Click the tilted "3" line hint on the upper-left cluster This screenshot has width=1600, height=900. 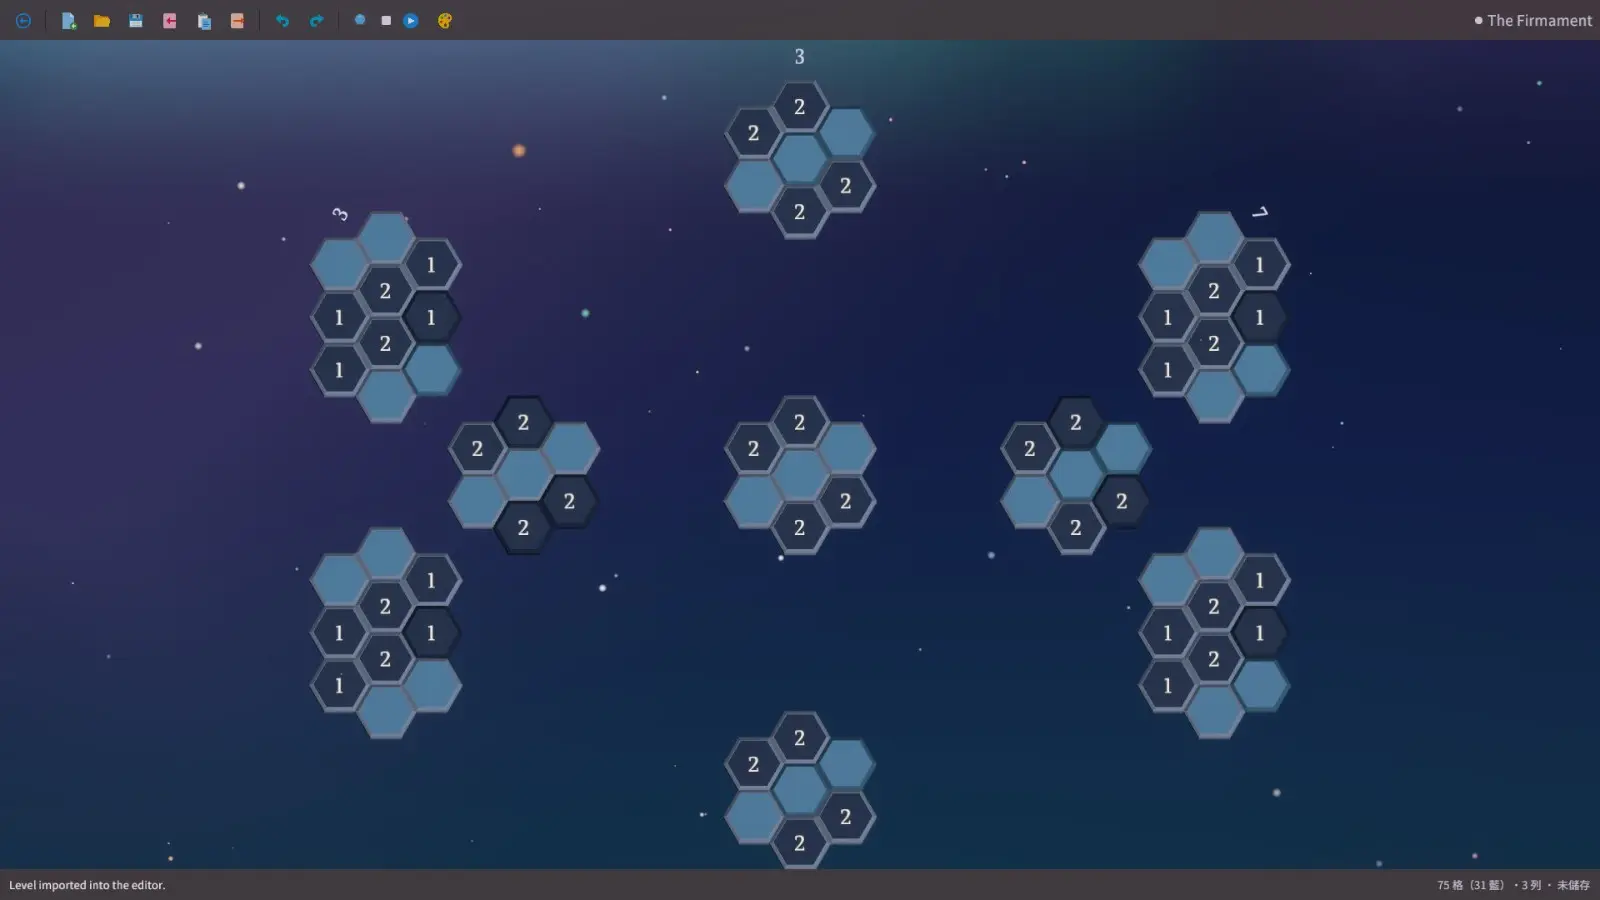340,214
